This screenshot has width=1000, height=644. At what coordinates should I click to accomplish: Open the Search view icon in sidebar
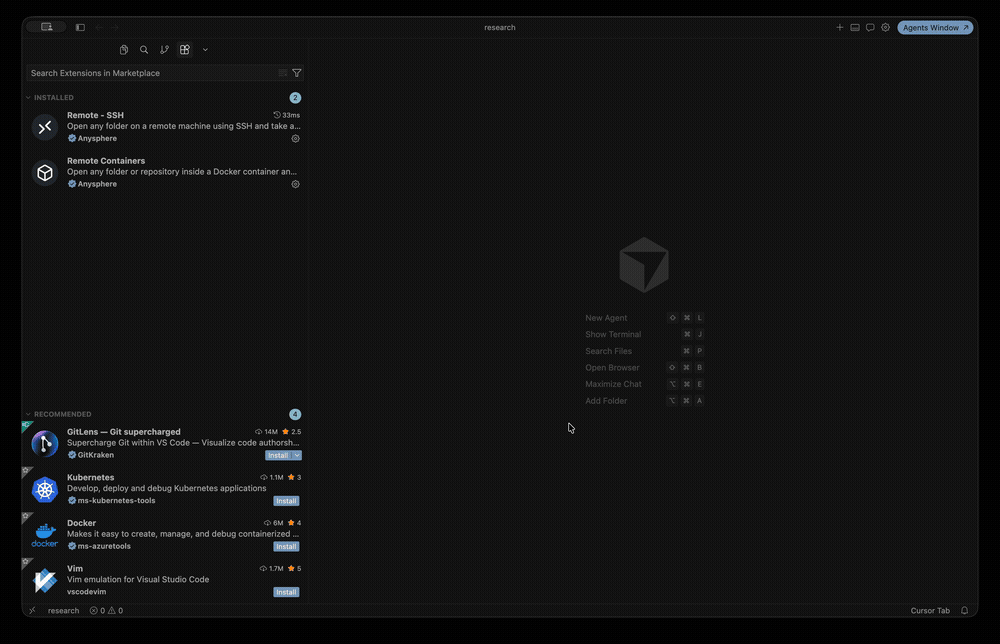point(144,50)
